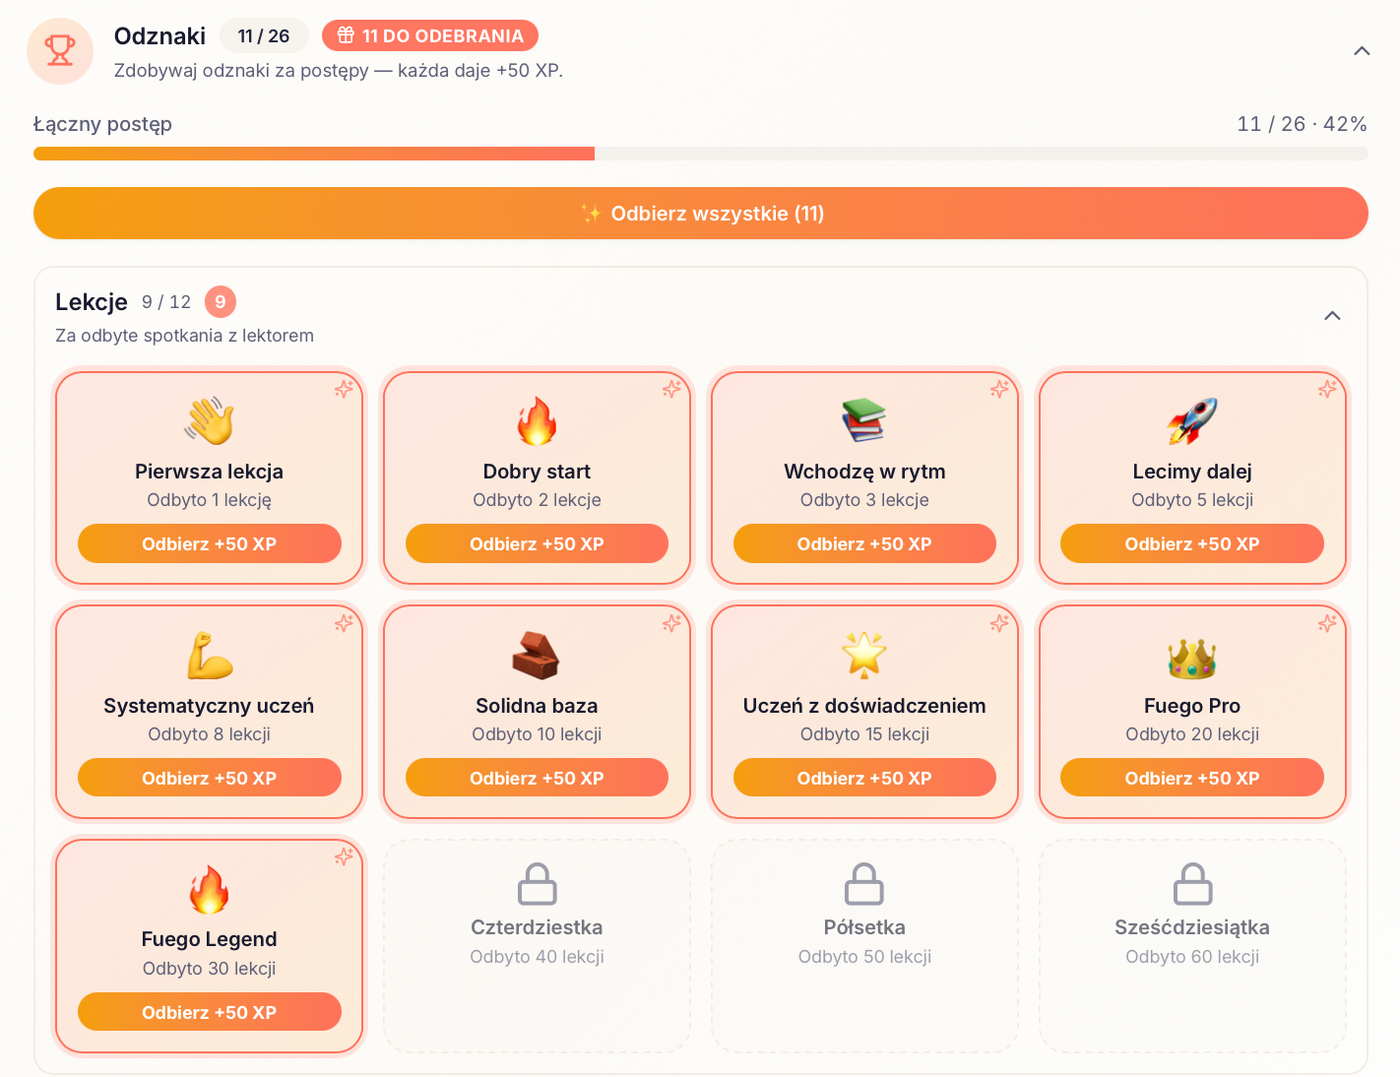Screen dimensions: 1400x1077
Task: Click the sparkle icon on Systematyczny uczeń card
Action: [344, 623]
